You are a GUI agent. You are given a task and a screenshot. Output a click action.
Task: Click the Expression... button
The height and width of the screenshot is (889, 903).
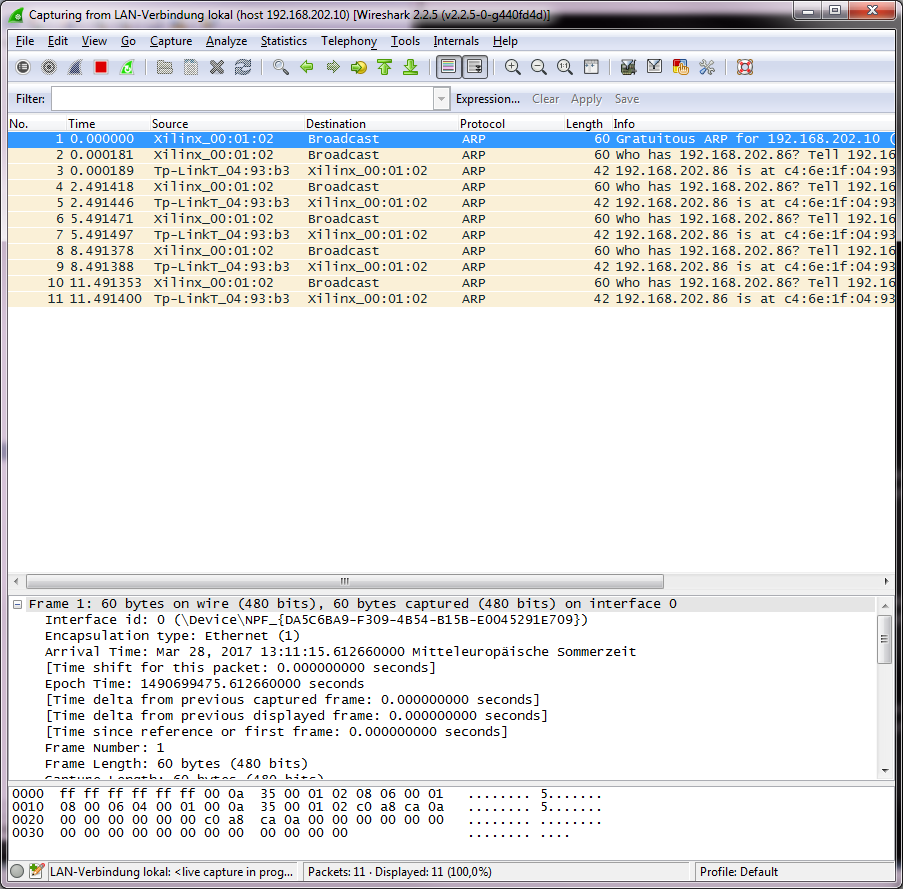click(488, 99)
